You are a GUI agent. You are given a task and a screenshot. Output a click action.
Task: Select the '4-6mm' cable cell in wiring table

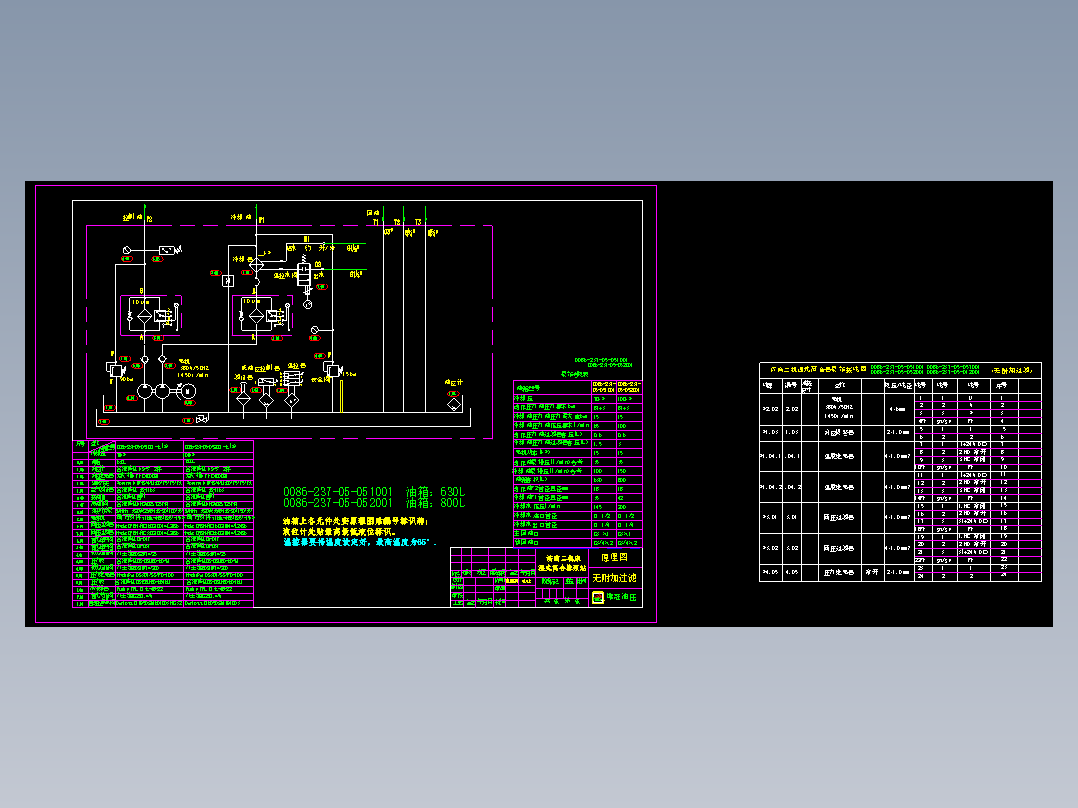[x=898, y=409]
